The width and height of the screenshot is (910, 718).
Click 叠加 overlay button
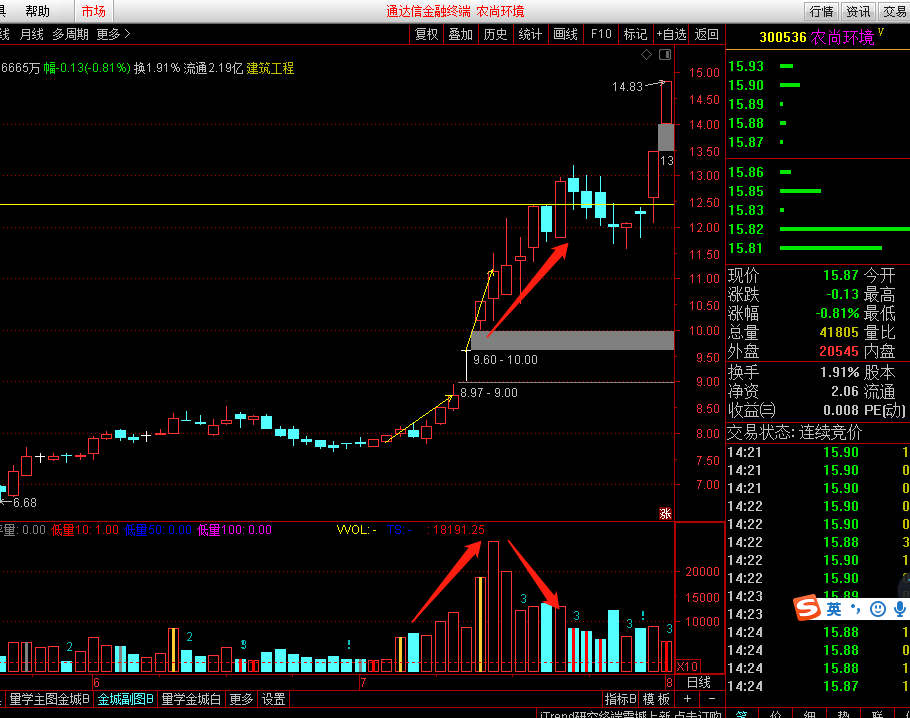tap(461, 34)
